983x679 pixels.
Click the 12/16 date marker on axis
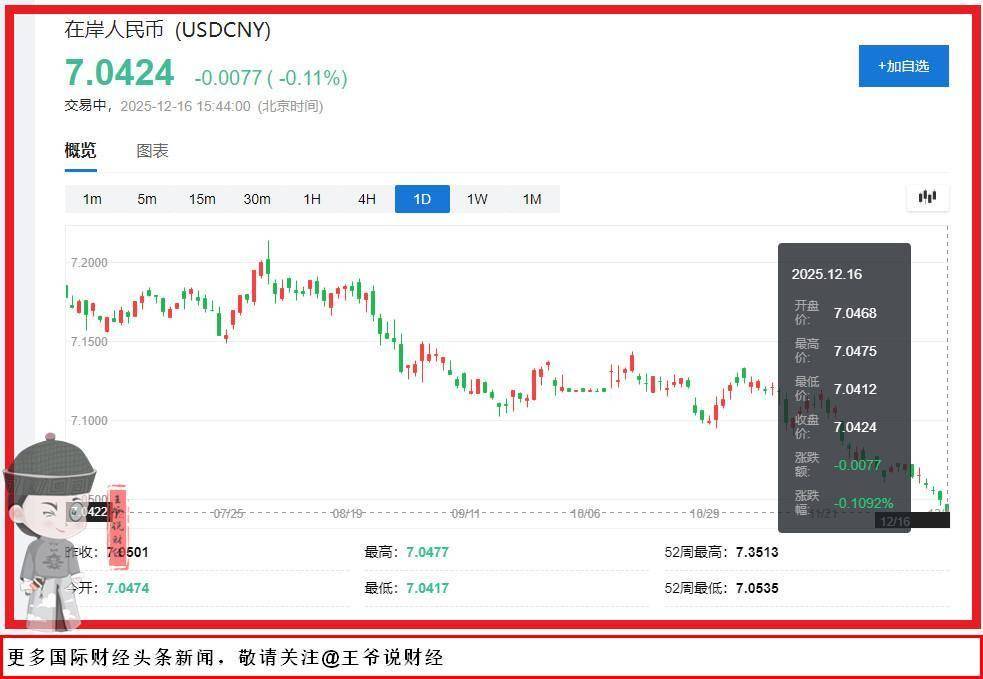click(x=892, y=521)
